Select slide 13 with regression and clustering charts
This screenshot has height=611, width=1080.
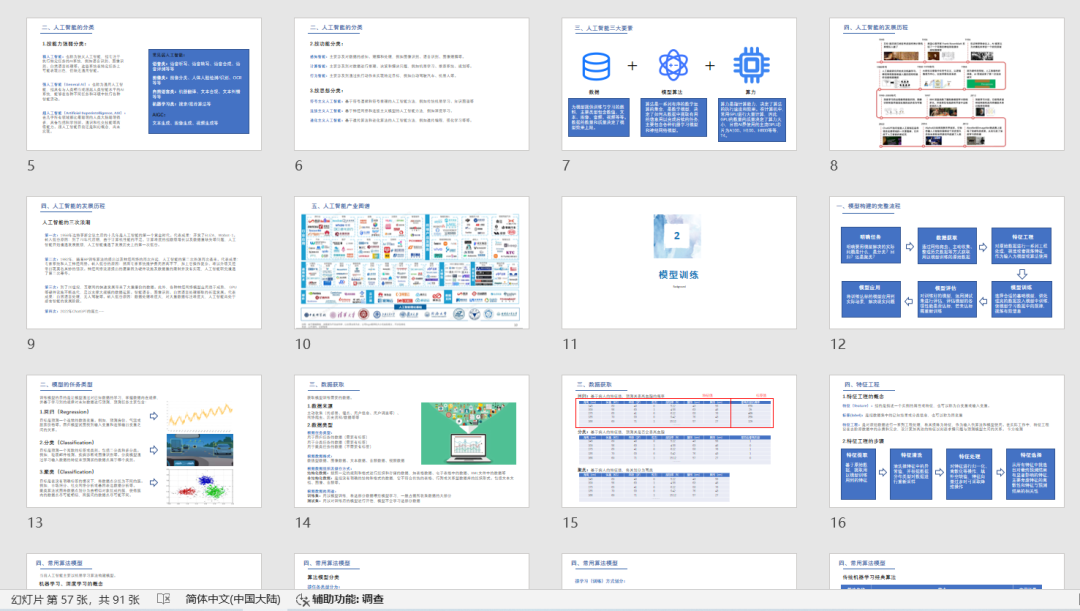pos(144,441)
